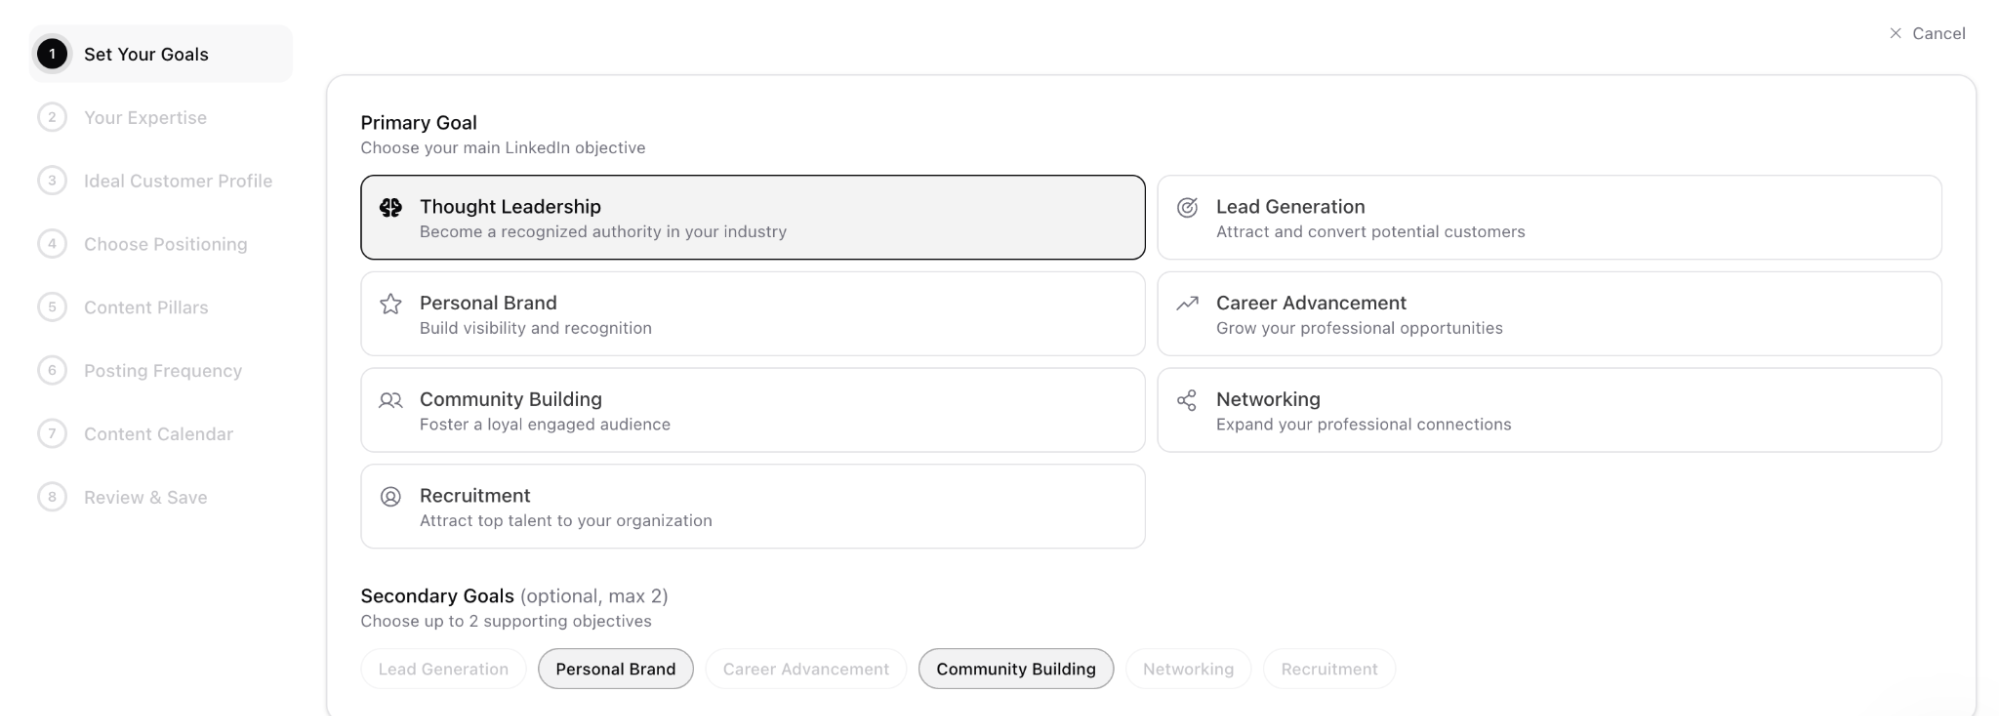Jump to Content Pillars step
This screenshot has height=717, width=1999.
(146, 308)
